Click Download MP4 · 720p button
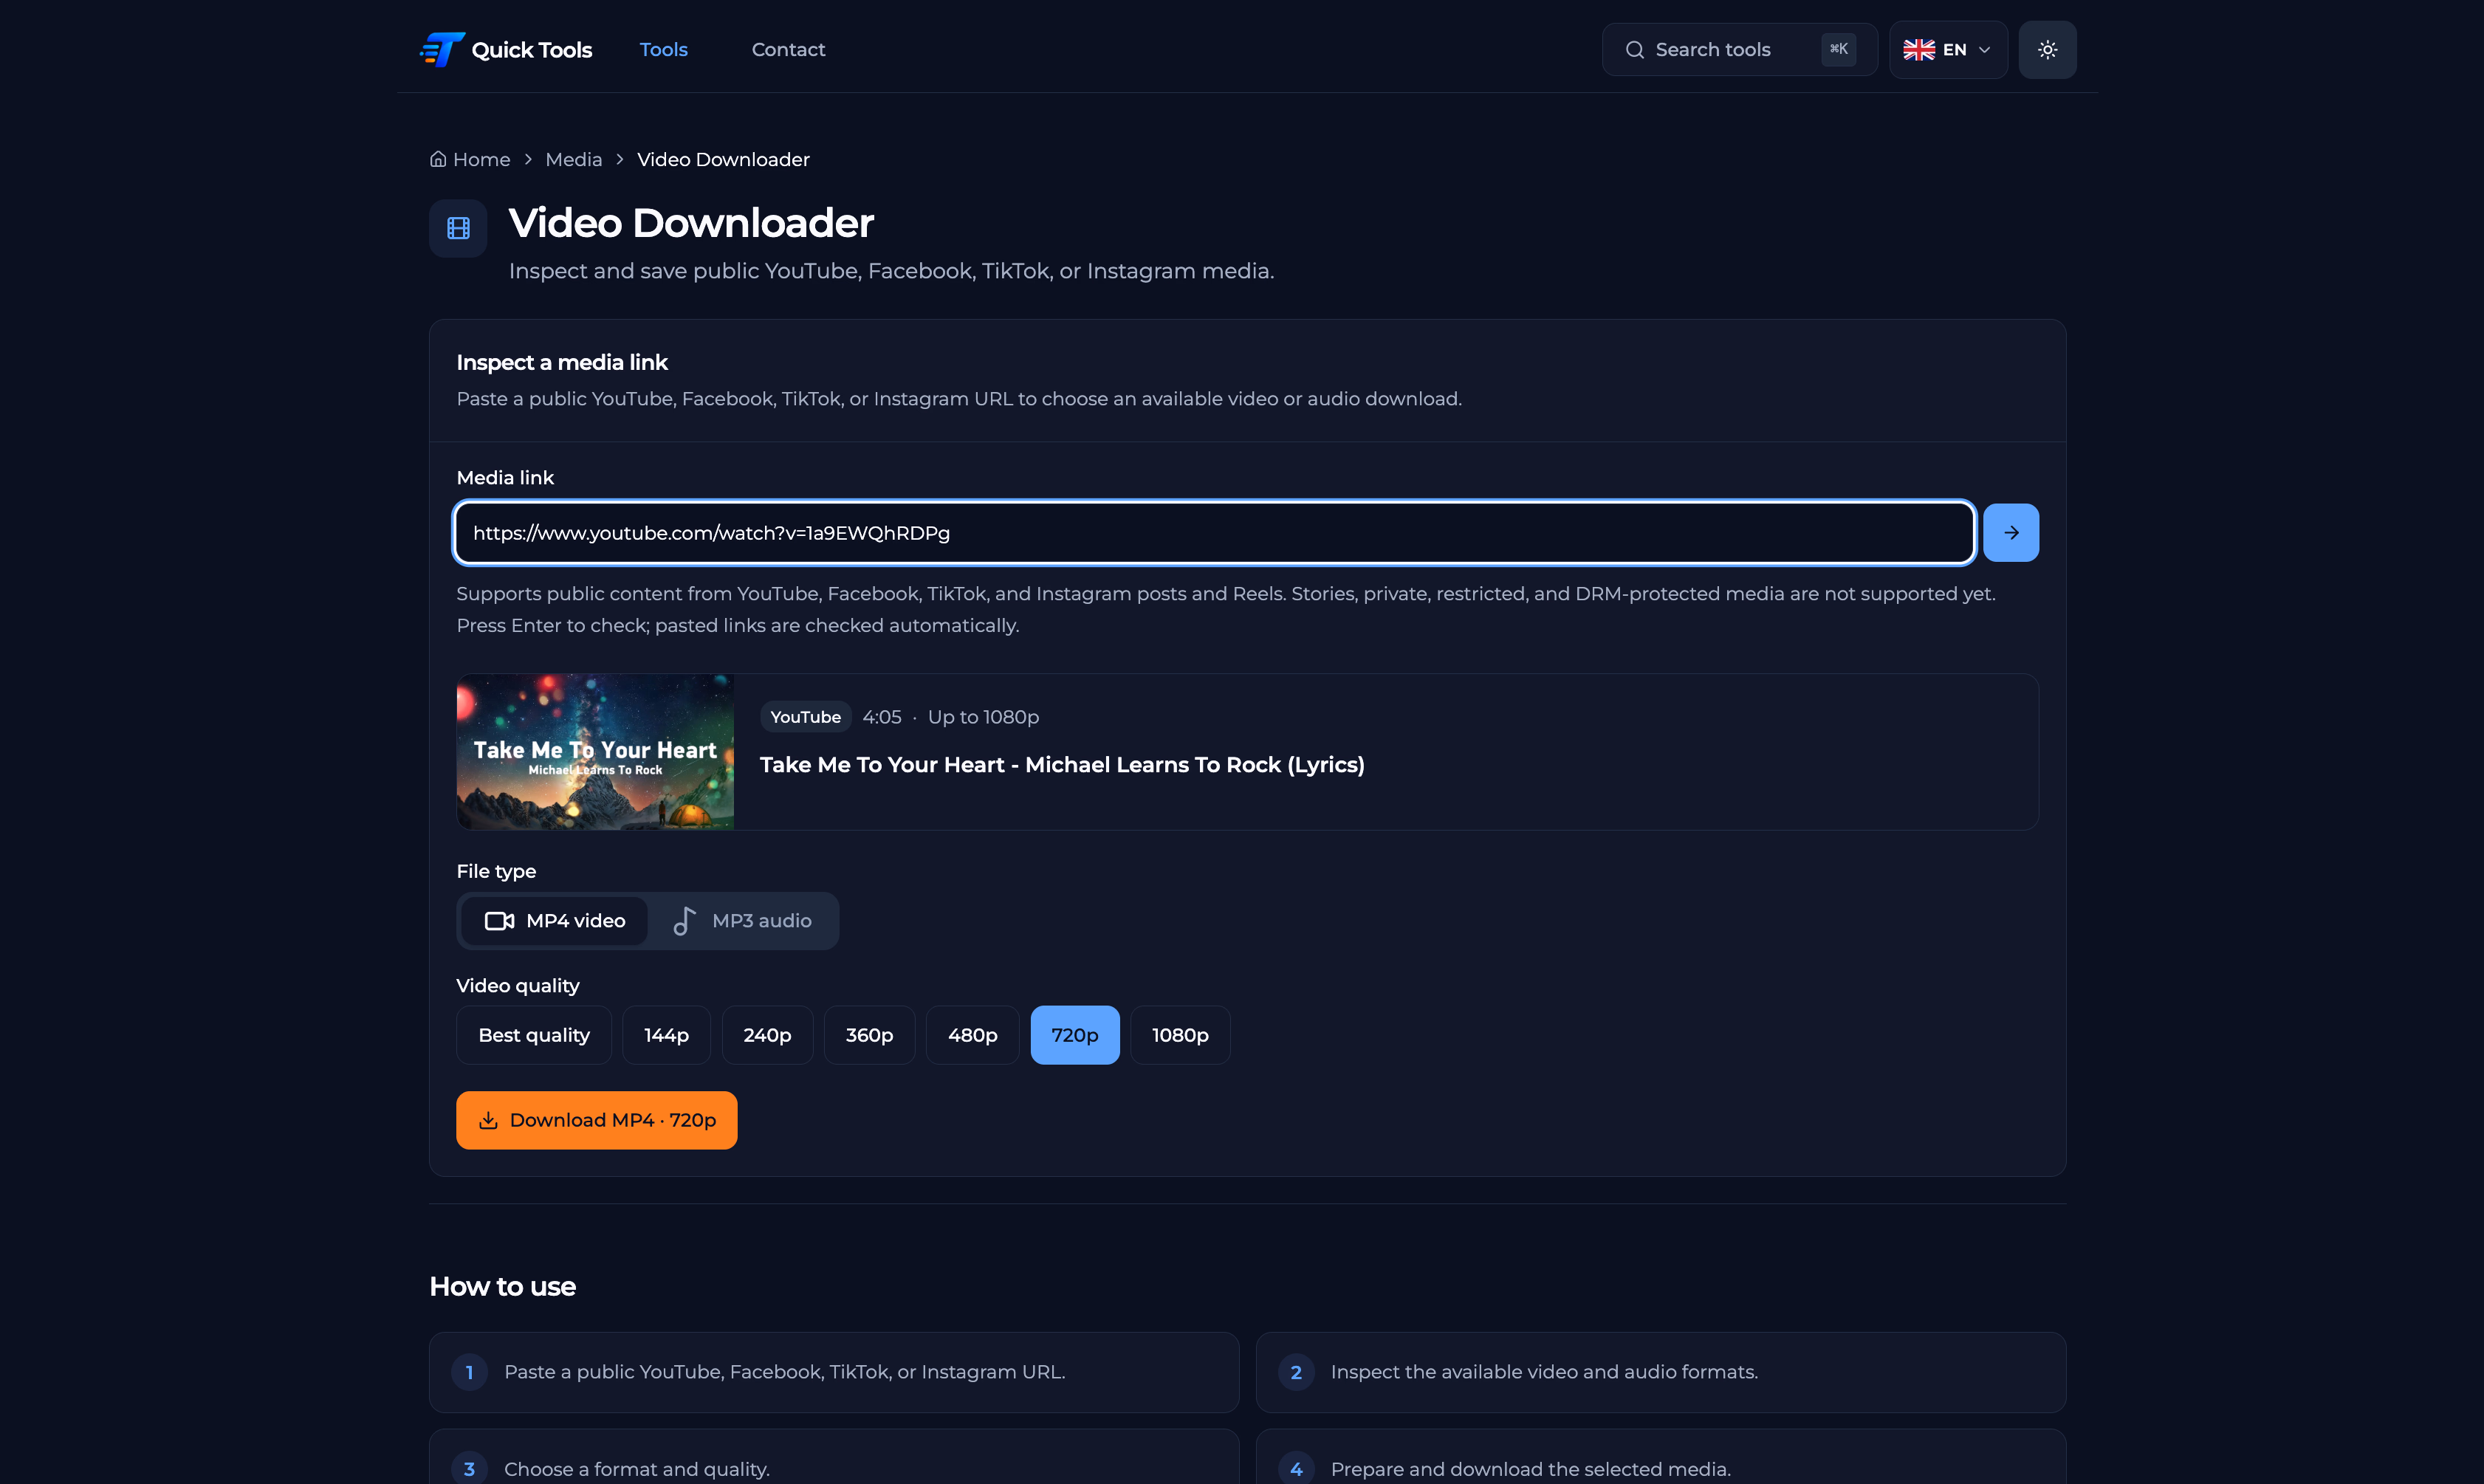The height and width of the screenshot is (1484, 2484). (597, 1120)
